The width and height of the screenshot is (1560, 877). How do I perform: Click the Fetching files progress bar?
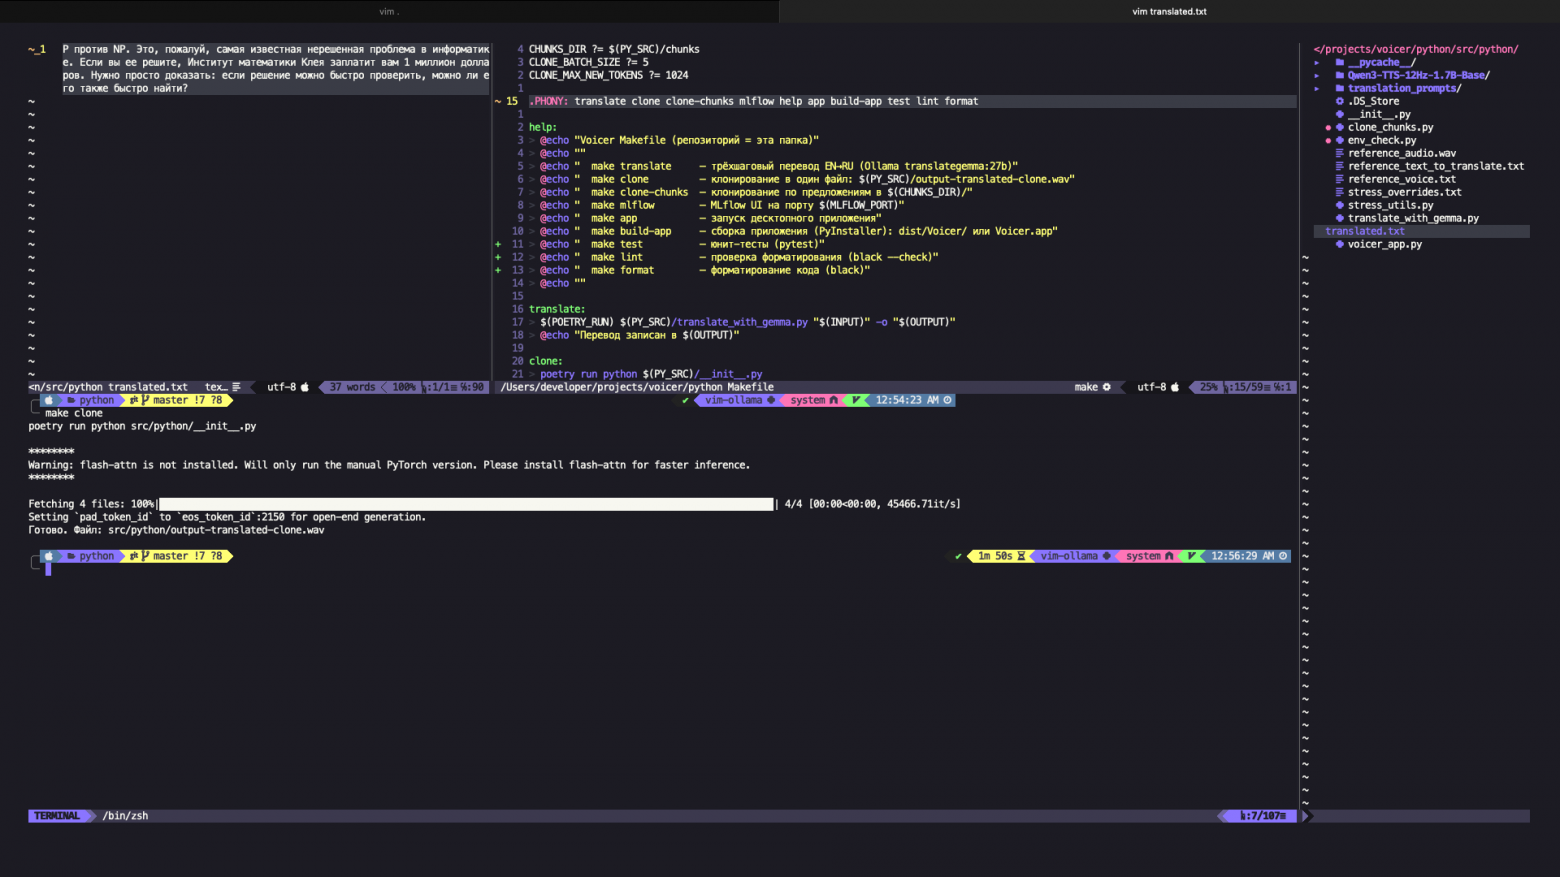[x=466, y=504]
